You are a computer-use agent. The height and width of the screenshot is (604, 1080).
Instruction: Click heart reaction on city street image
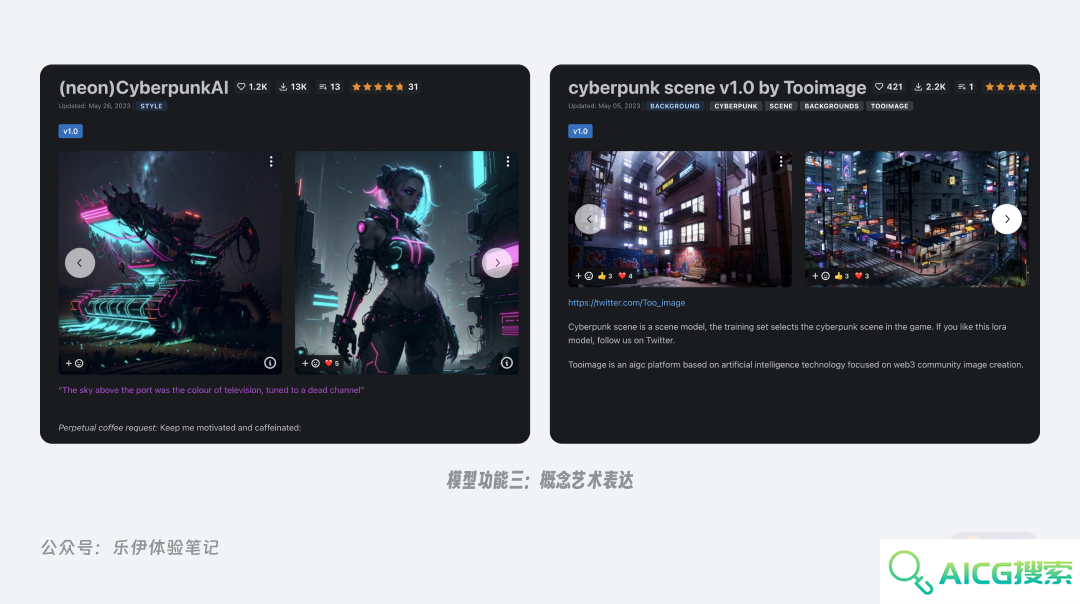click(x=862, y=275)
